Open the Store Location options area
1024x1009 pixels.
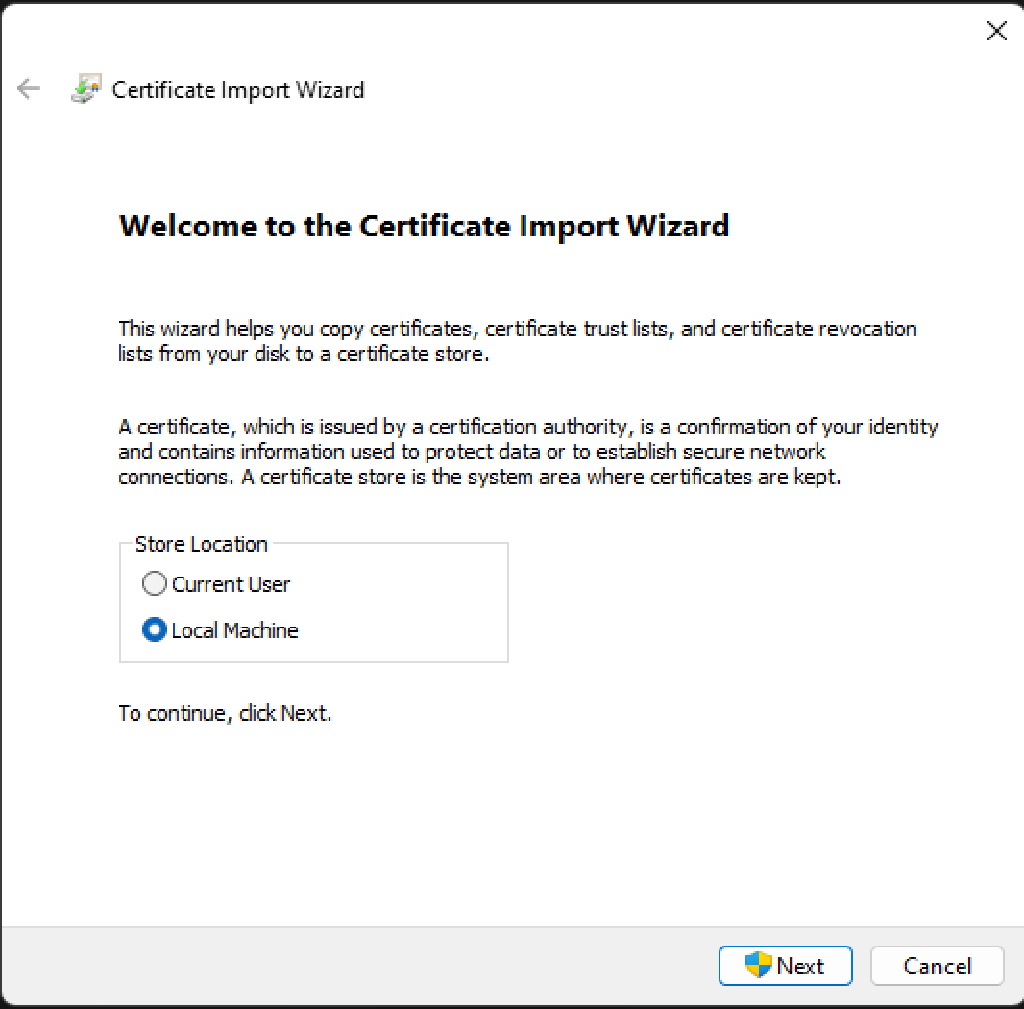click(x=313, y=600)
